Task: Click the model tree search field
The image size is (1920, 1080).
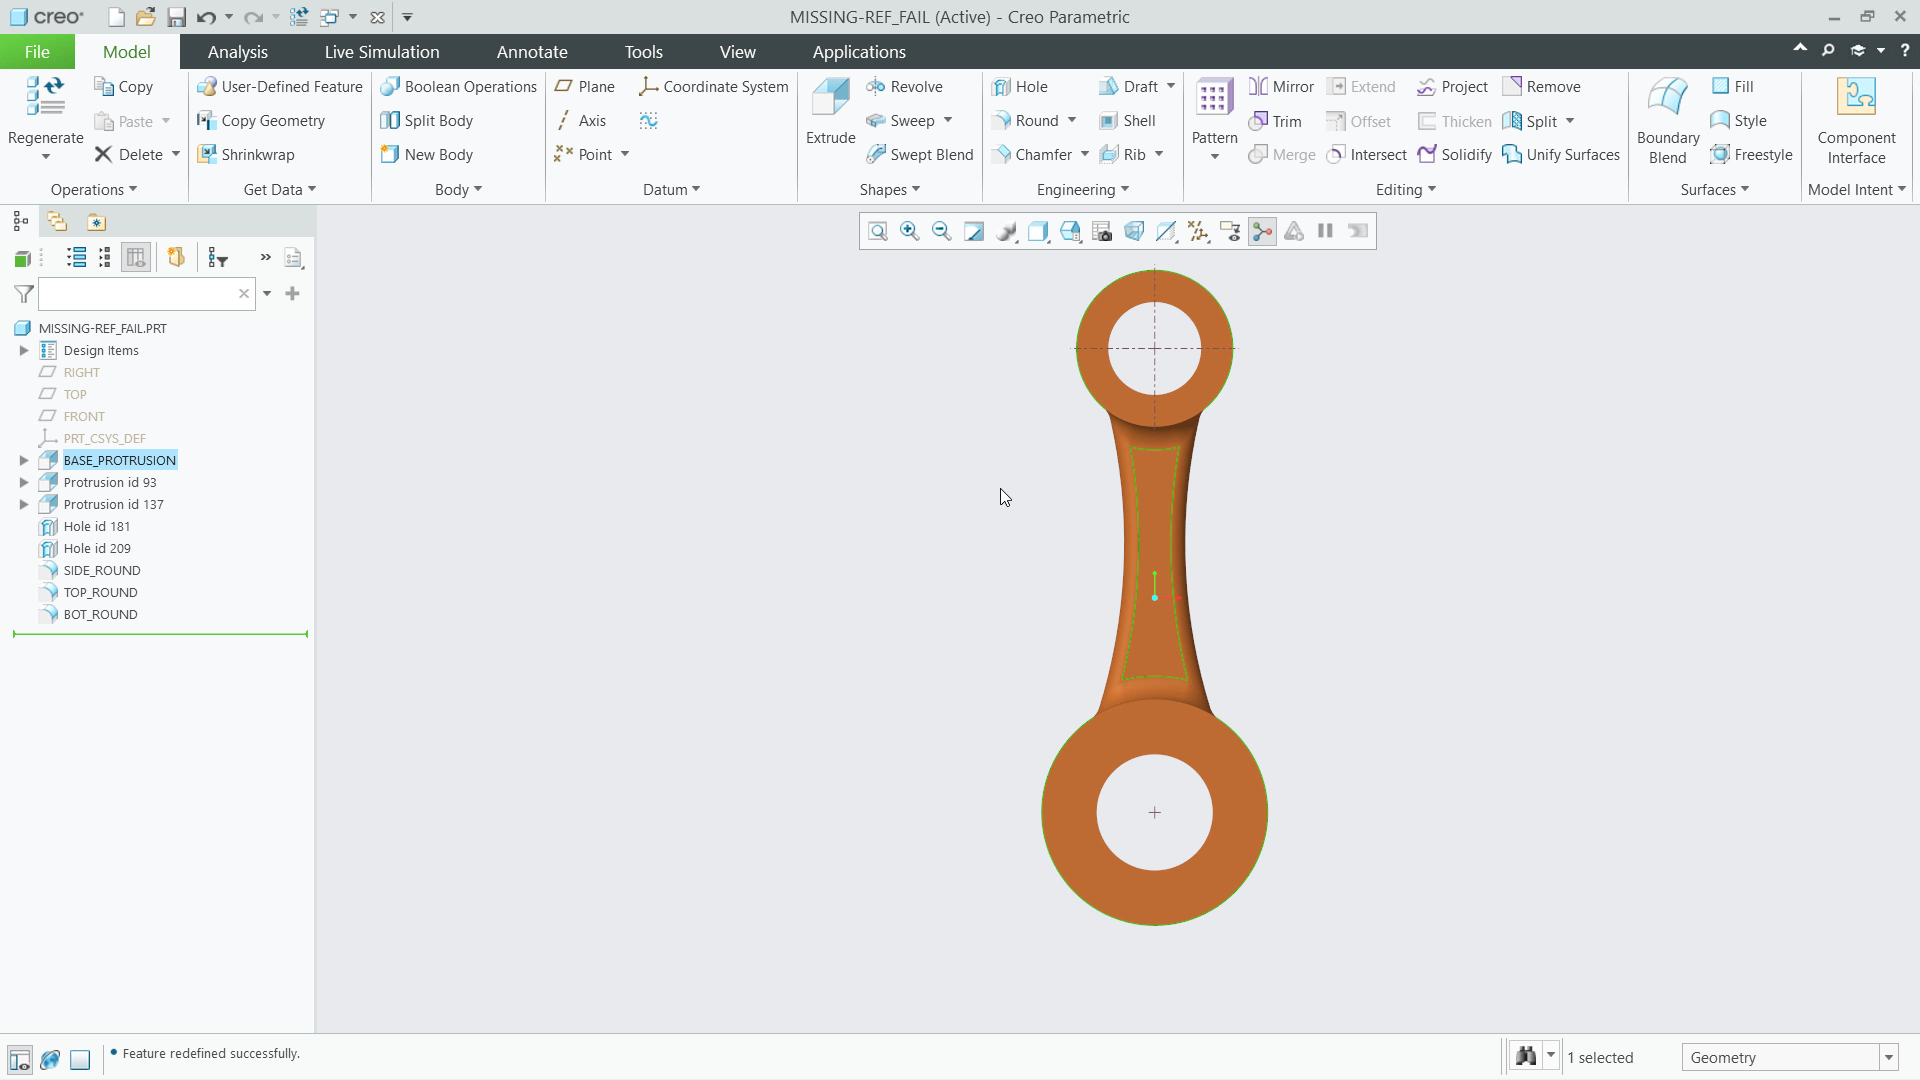Action: click(146, 294)
